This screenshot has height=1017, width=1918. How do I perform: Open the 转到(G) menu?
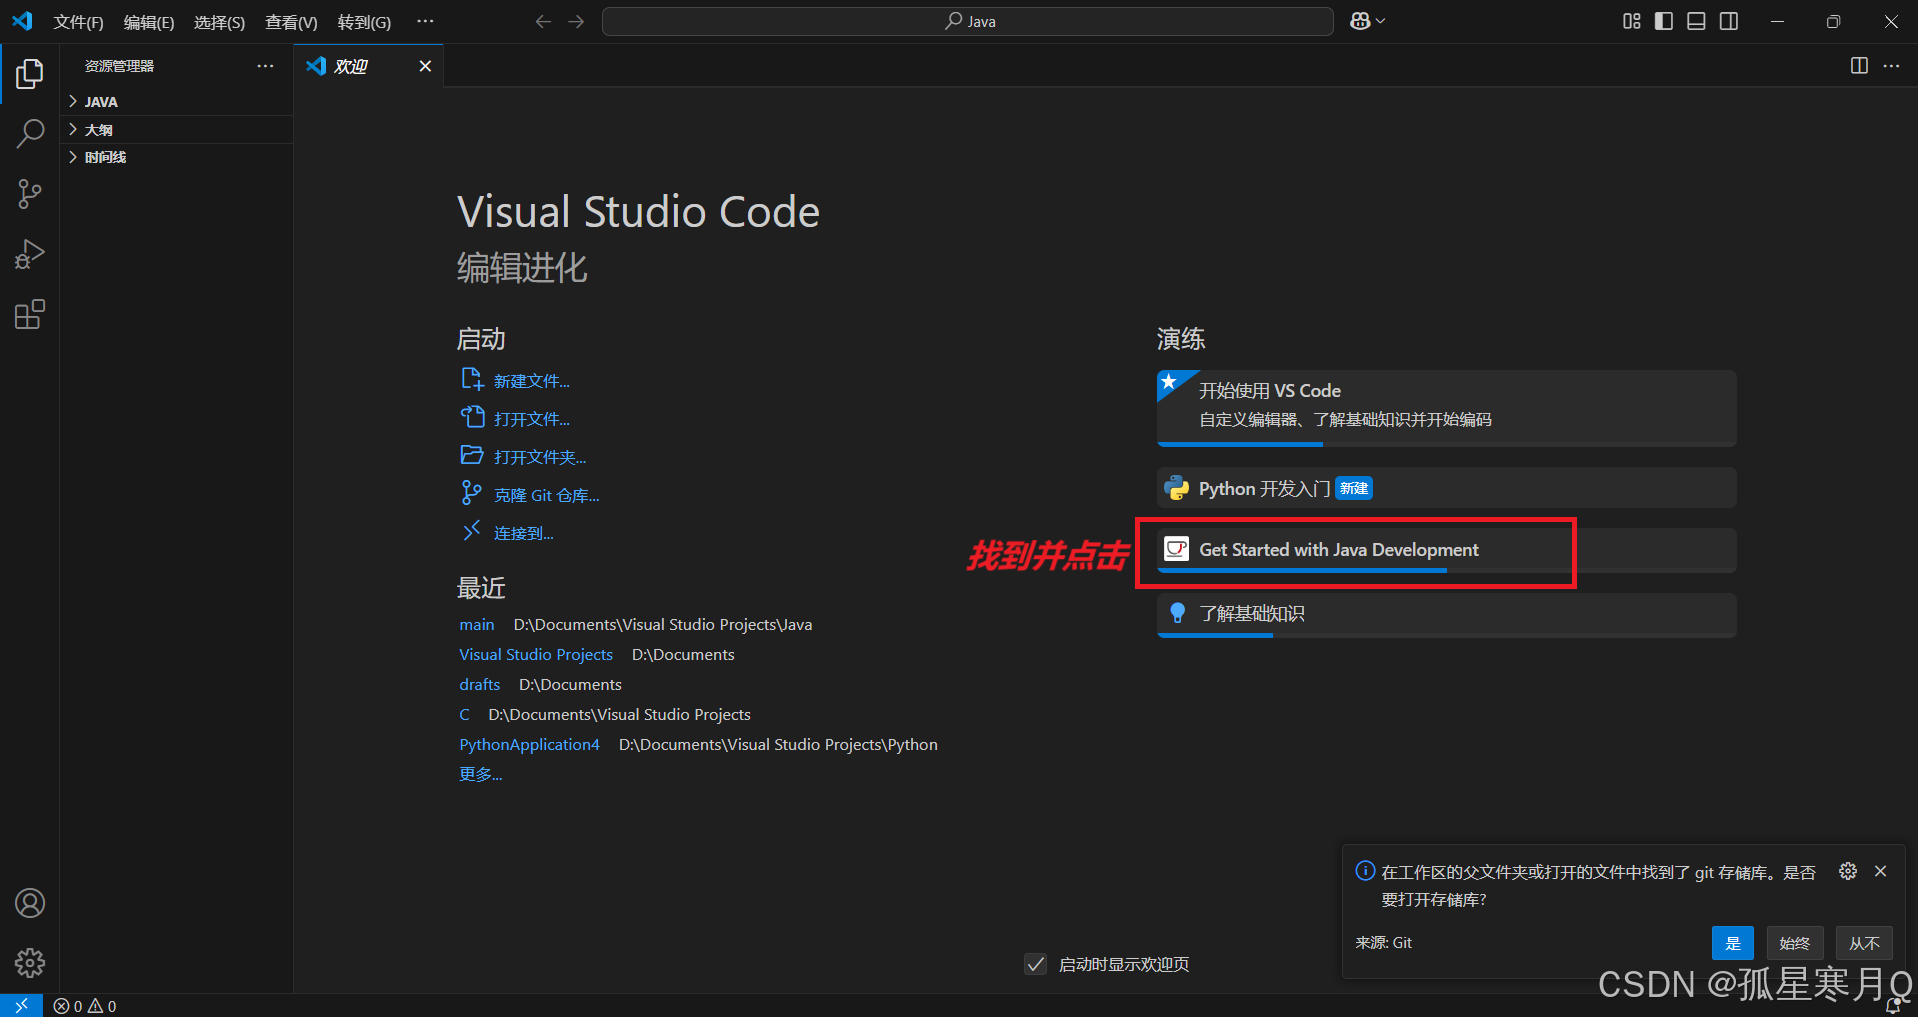364,22
